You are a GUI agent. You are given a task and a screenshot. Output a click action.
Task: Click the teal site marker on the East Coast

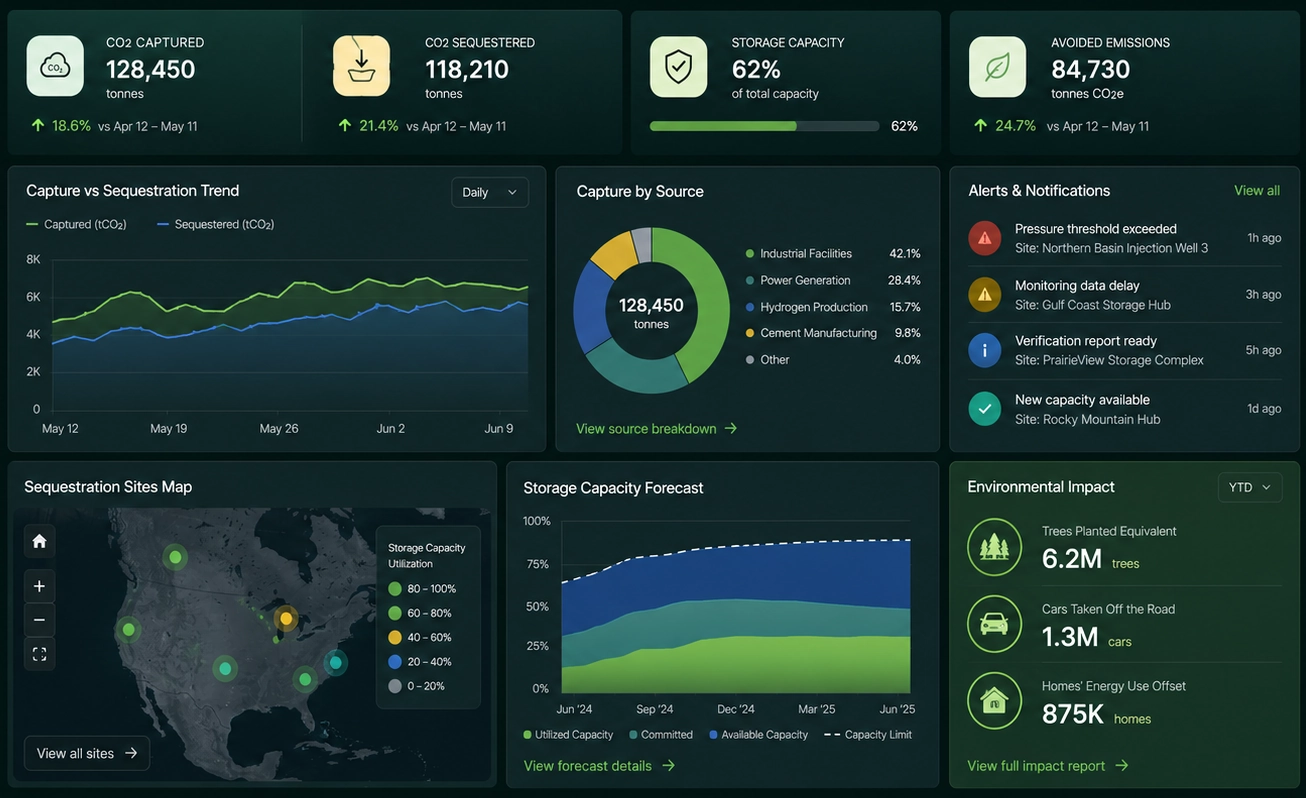336,662
